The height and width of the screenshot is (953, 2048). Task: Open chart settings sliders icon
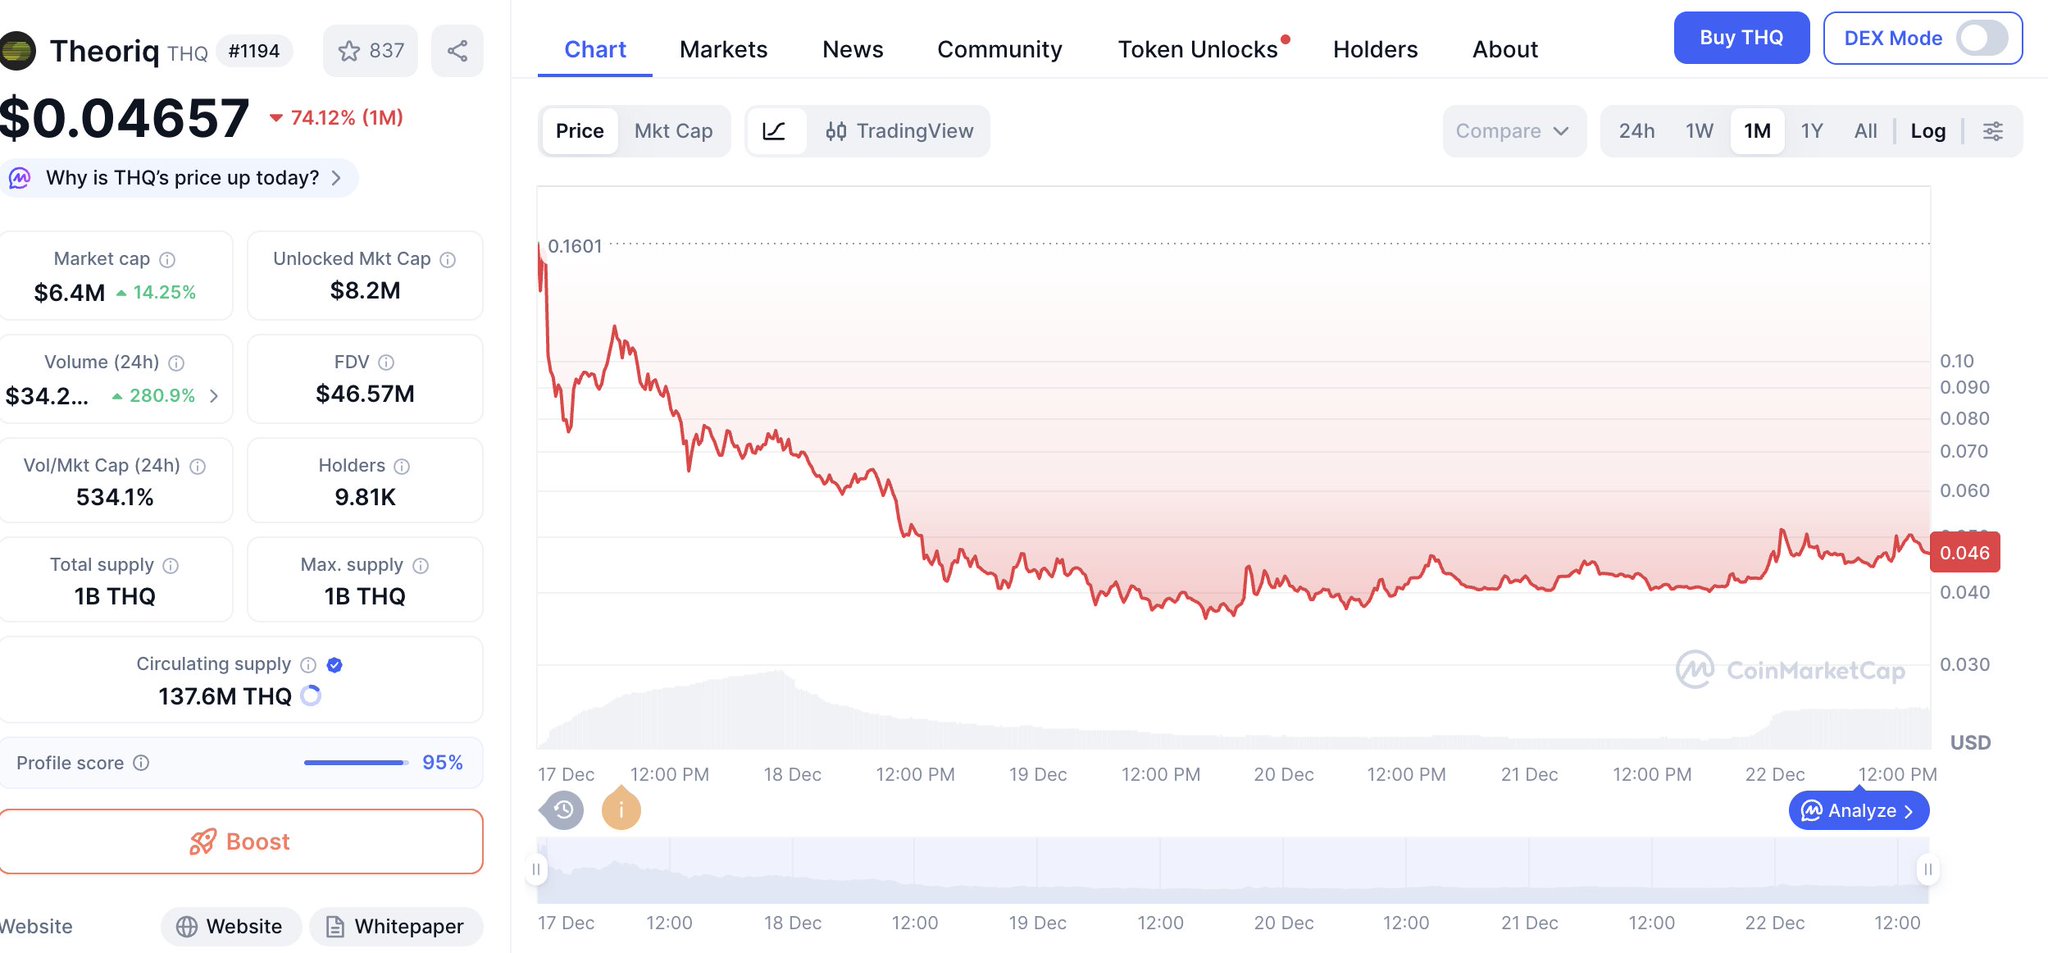pyautogui.click(x=1992, y=131)
